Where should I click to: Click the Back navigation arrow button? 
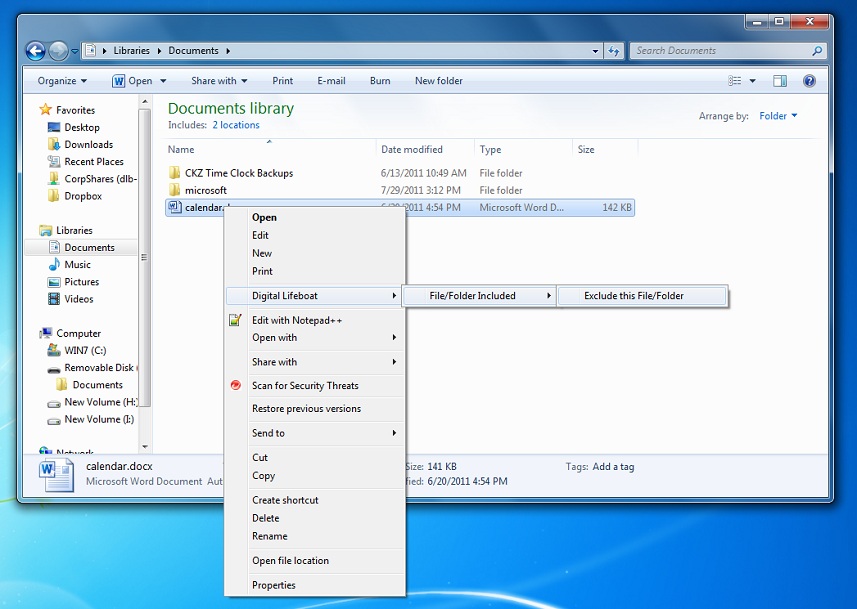(36, 51)
